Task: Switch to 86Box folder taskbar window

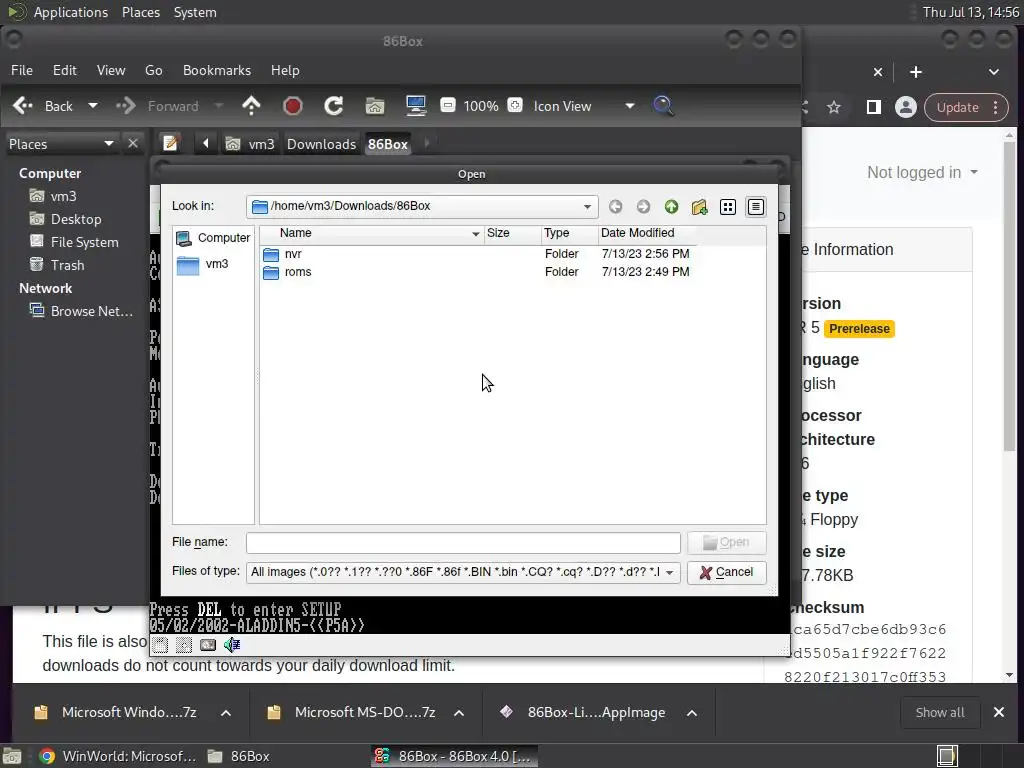Action: coord(238,756)
